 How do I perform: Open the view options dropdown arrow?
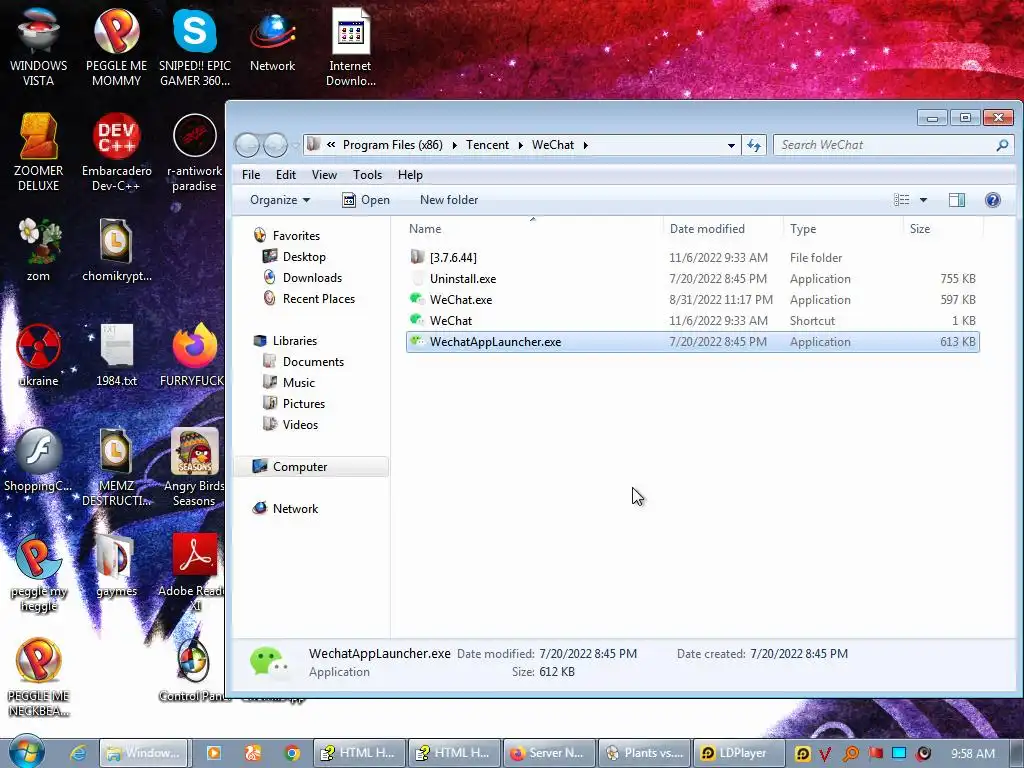tap(923, 200)
